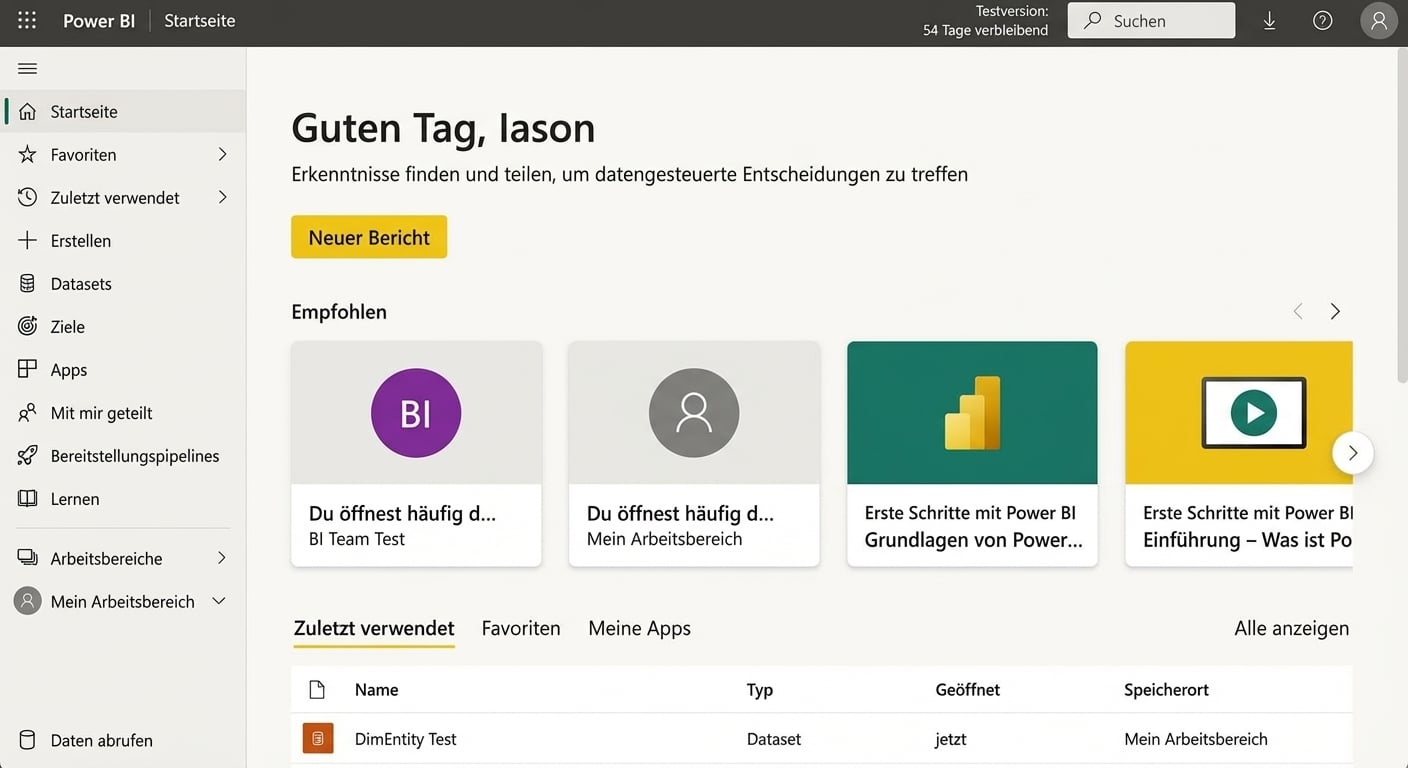Open the user account avatar in header
The width and height of the screenshot is (1408, 768).
click(1379, 21)
